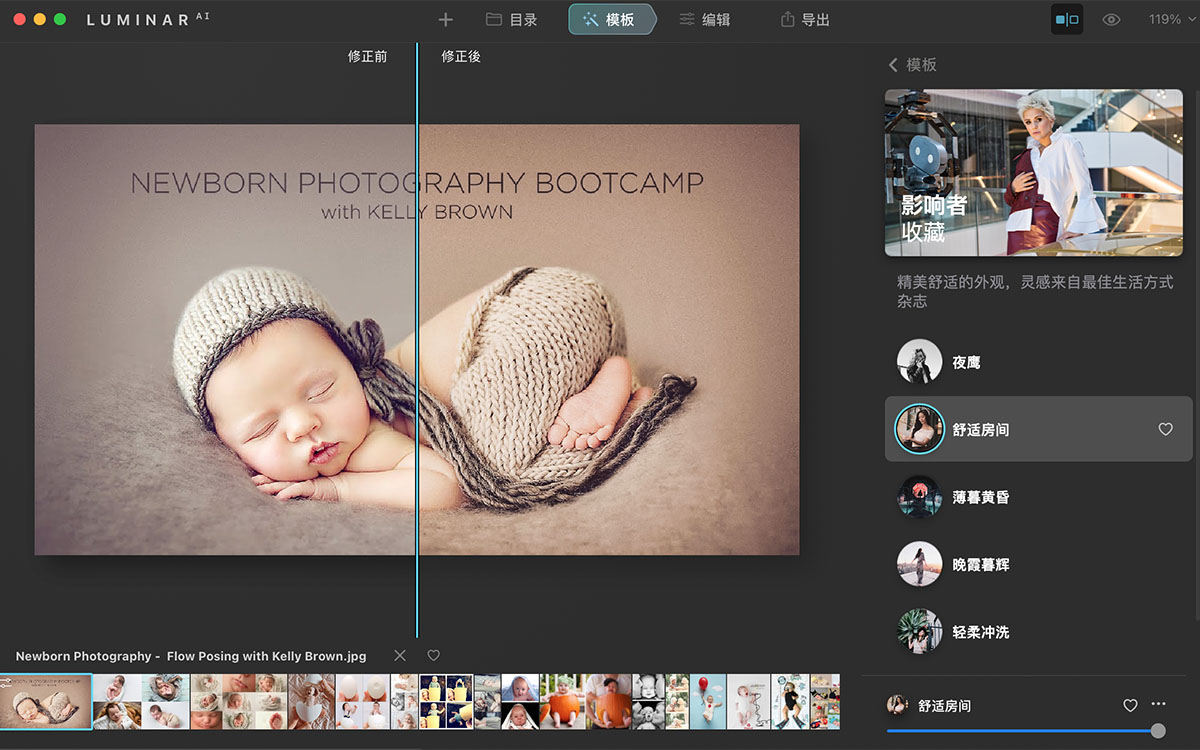Click the newborn photo in the main canvas
This screenshot has width=1200, height=750.
417,340
